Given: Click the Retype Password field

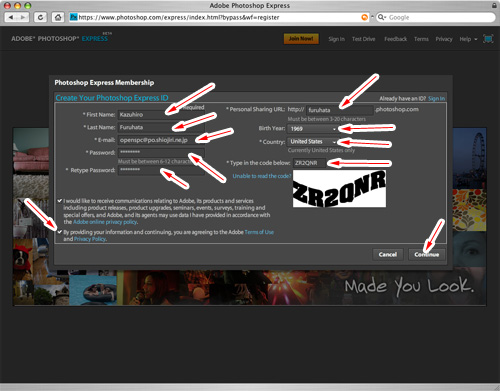Looking at the screenshot, I should click(161, 170).
